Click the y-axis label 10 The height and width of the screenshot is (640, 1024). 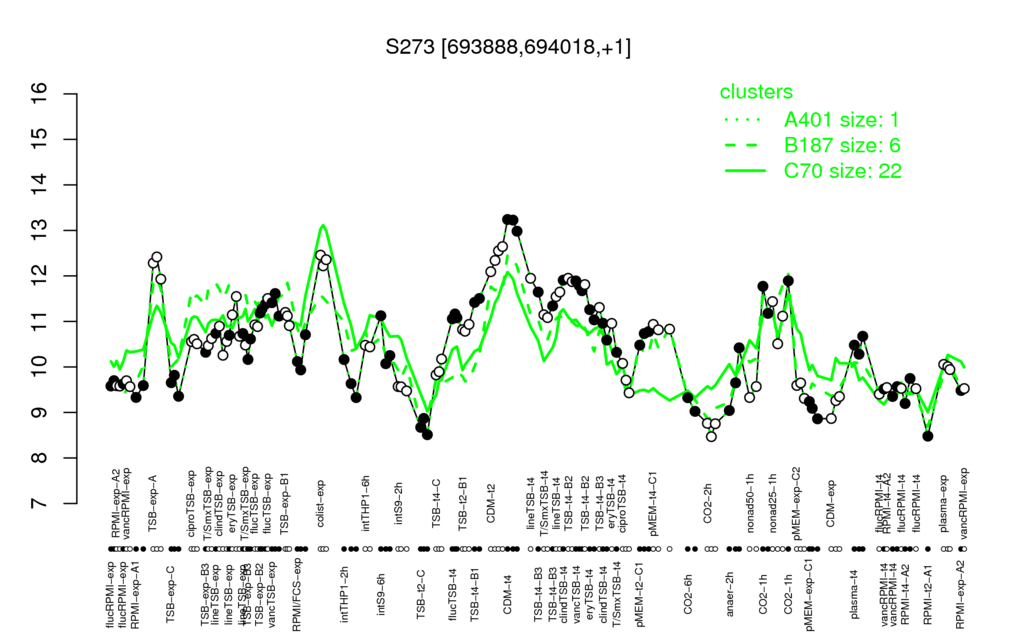(40, 367)
